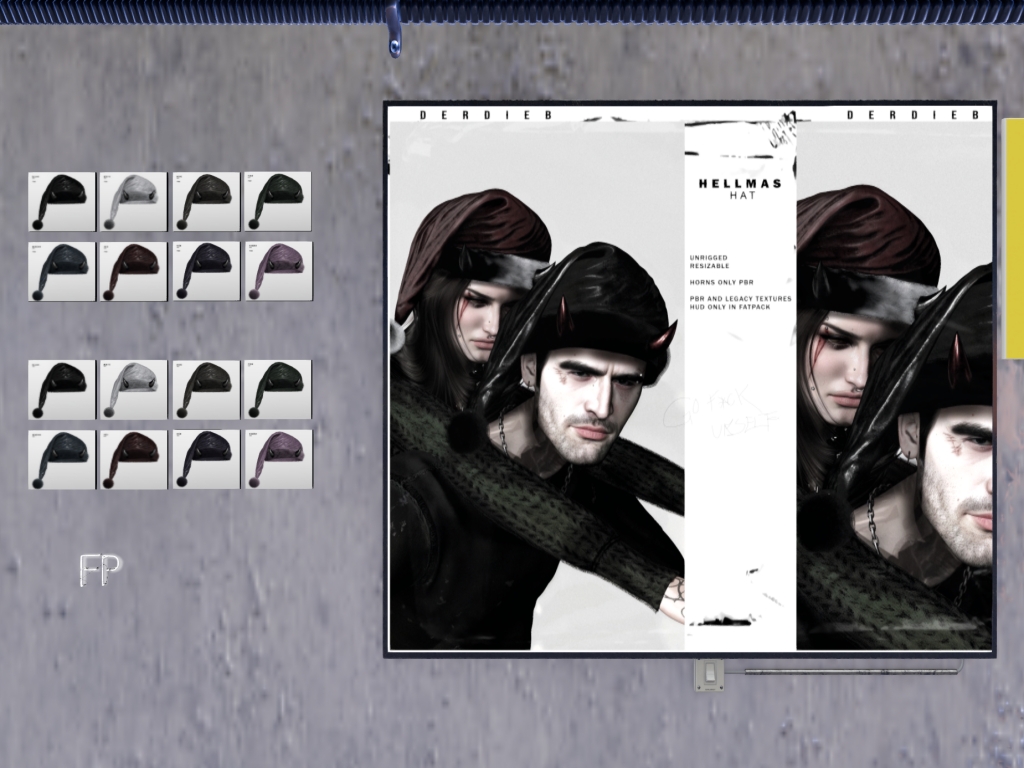Choose the purple hat in the upper set
This screenshot has height=768, width=1024.
(x=278, y=271)
